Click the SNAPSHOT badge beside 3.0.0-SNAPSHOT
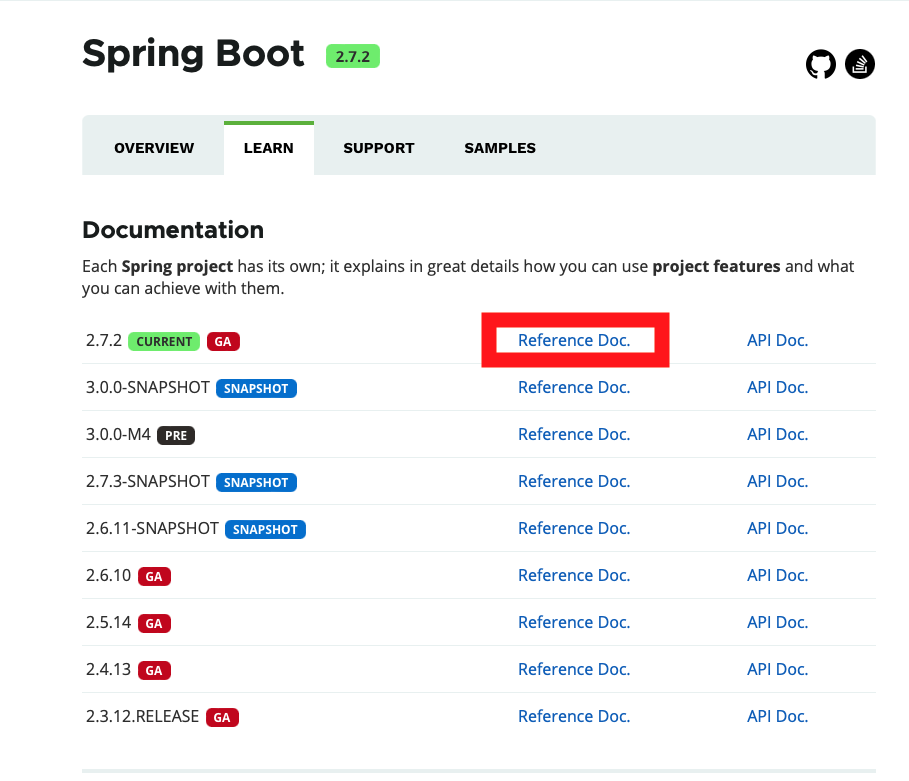Image resolution: width=909 pixels, height=781 pixels. [256, 388]
